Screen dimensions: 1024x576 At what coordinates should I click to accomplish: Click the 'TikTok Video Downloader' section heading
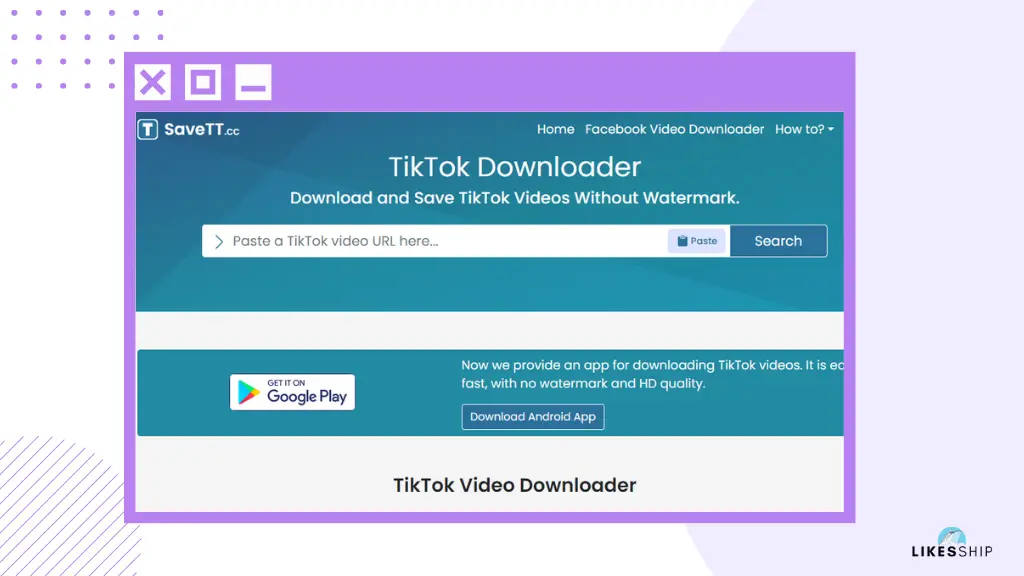(x=515, y=485)
